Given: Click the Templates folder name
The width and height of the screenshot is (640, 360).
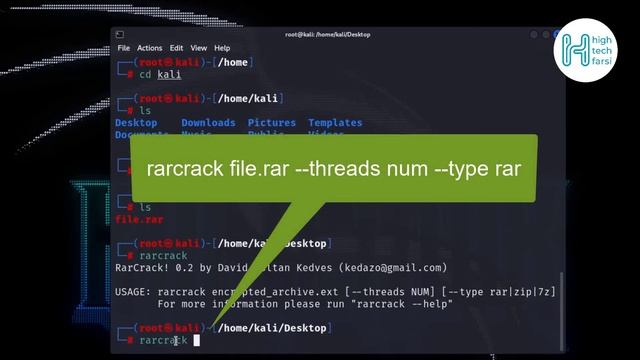Looking at the screenshot, I should point(335,123).
